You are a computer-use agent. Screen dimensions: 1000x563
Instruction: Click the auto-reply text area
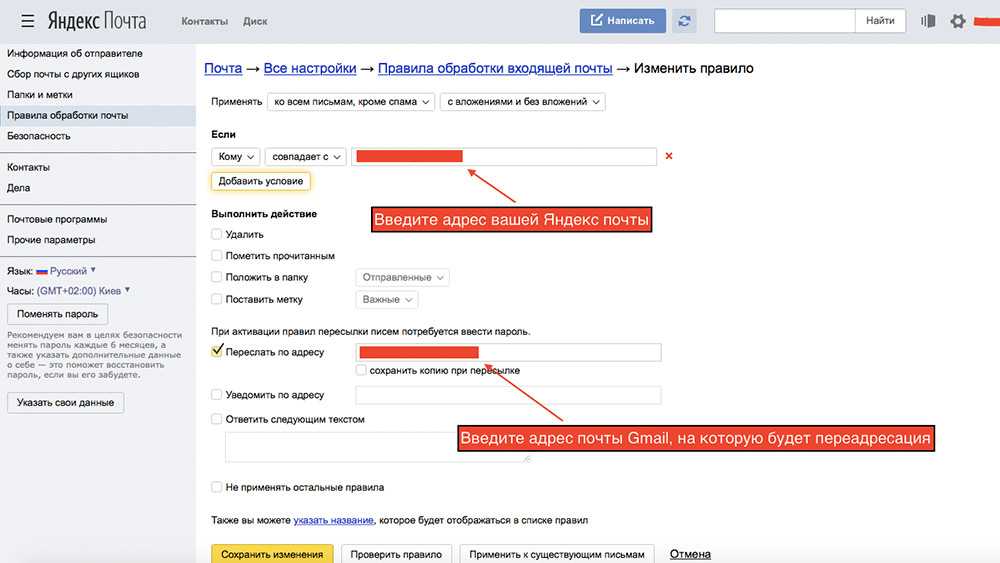click(378, 447)
